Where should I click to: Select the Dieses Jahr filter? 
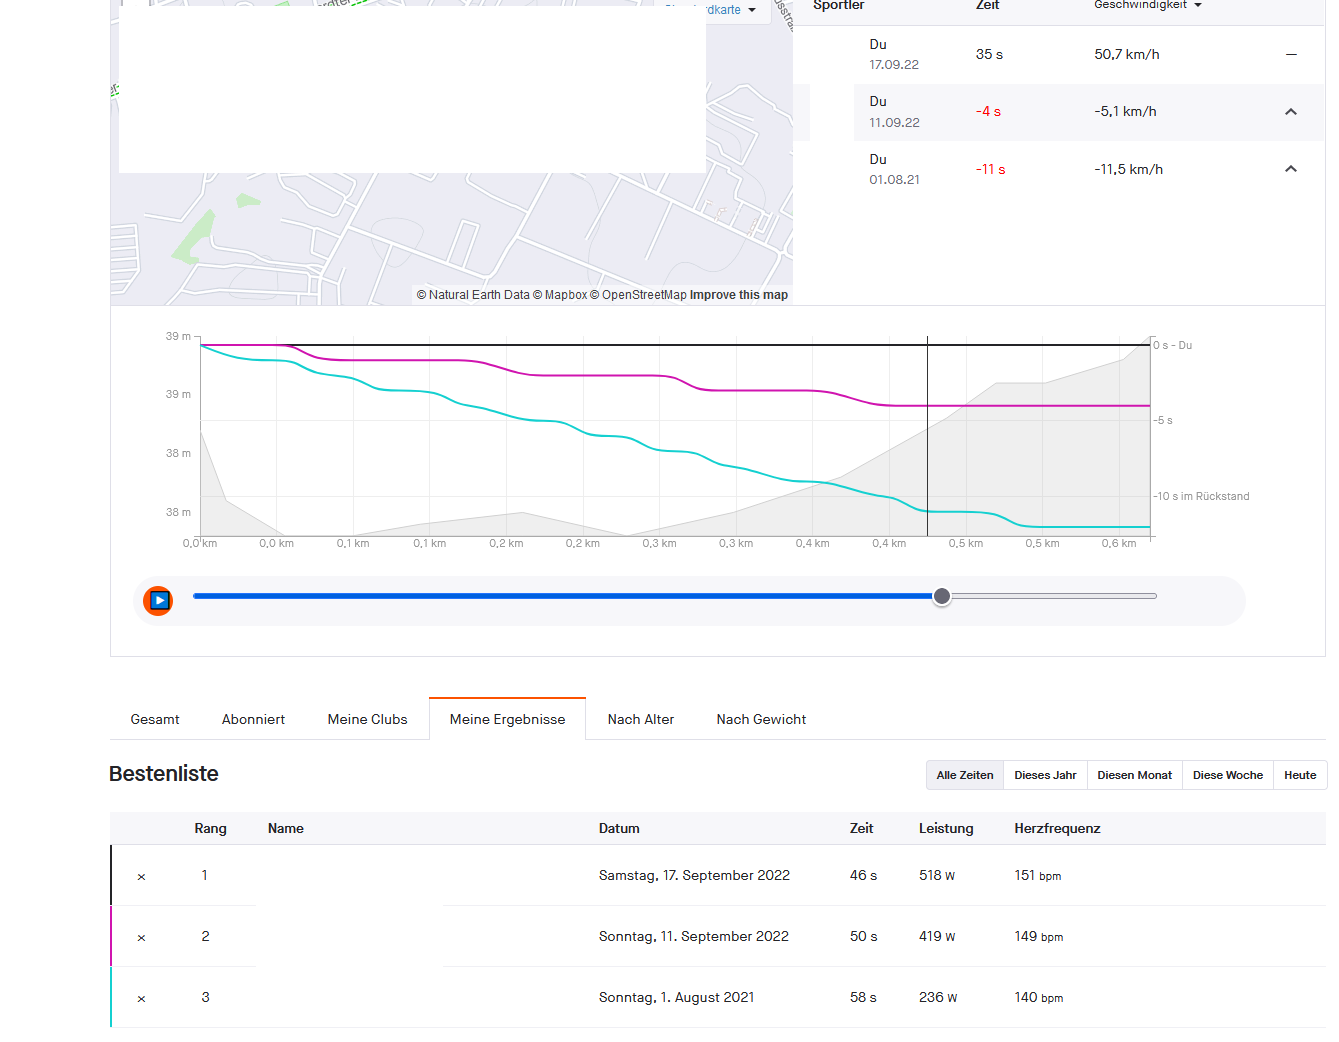(x=1045, y=775)
